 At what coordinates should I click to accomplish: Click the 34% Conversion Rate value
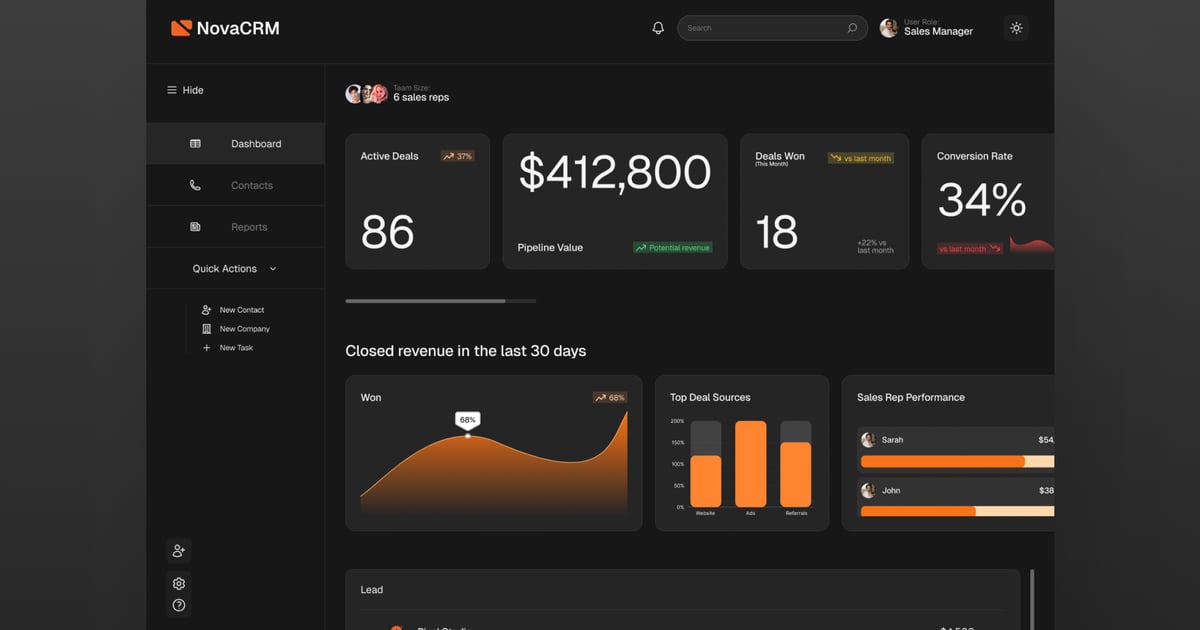pos(982,200)
